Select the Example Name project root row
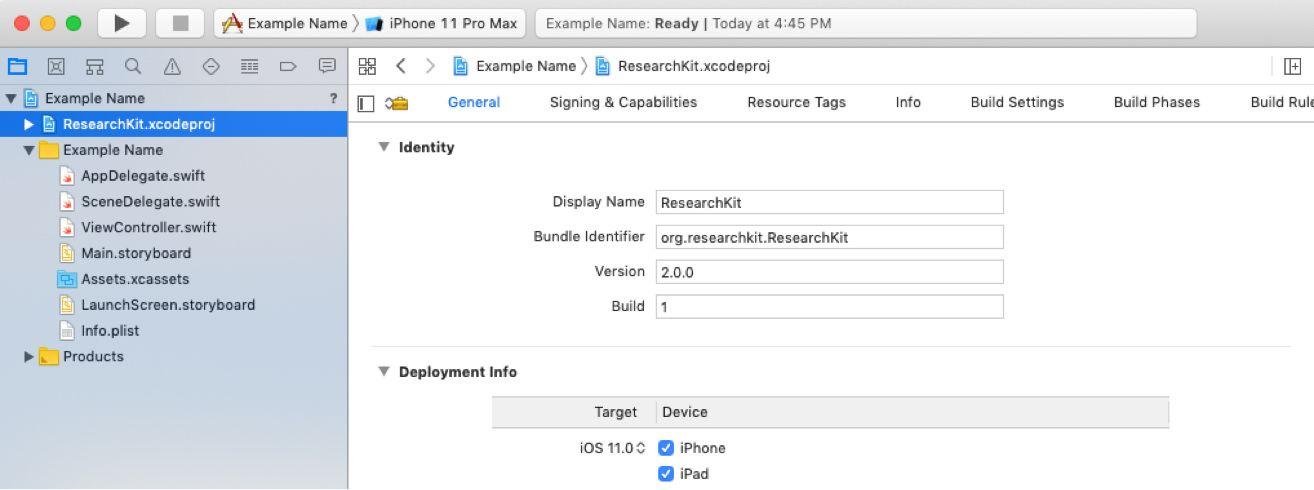The height and width of the screenshot is (490, 1314). coord(174,98)
